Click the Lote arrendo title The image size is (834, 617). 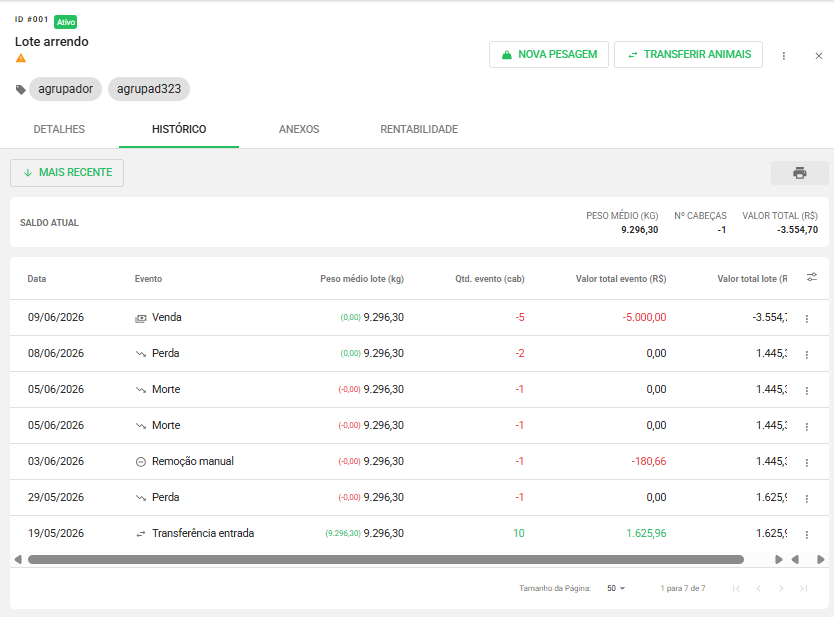pyautogui.click(x=52, y=41)
